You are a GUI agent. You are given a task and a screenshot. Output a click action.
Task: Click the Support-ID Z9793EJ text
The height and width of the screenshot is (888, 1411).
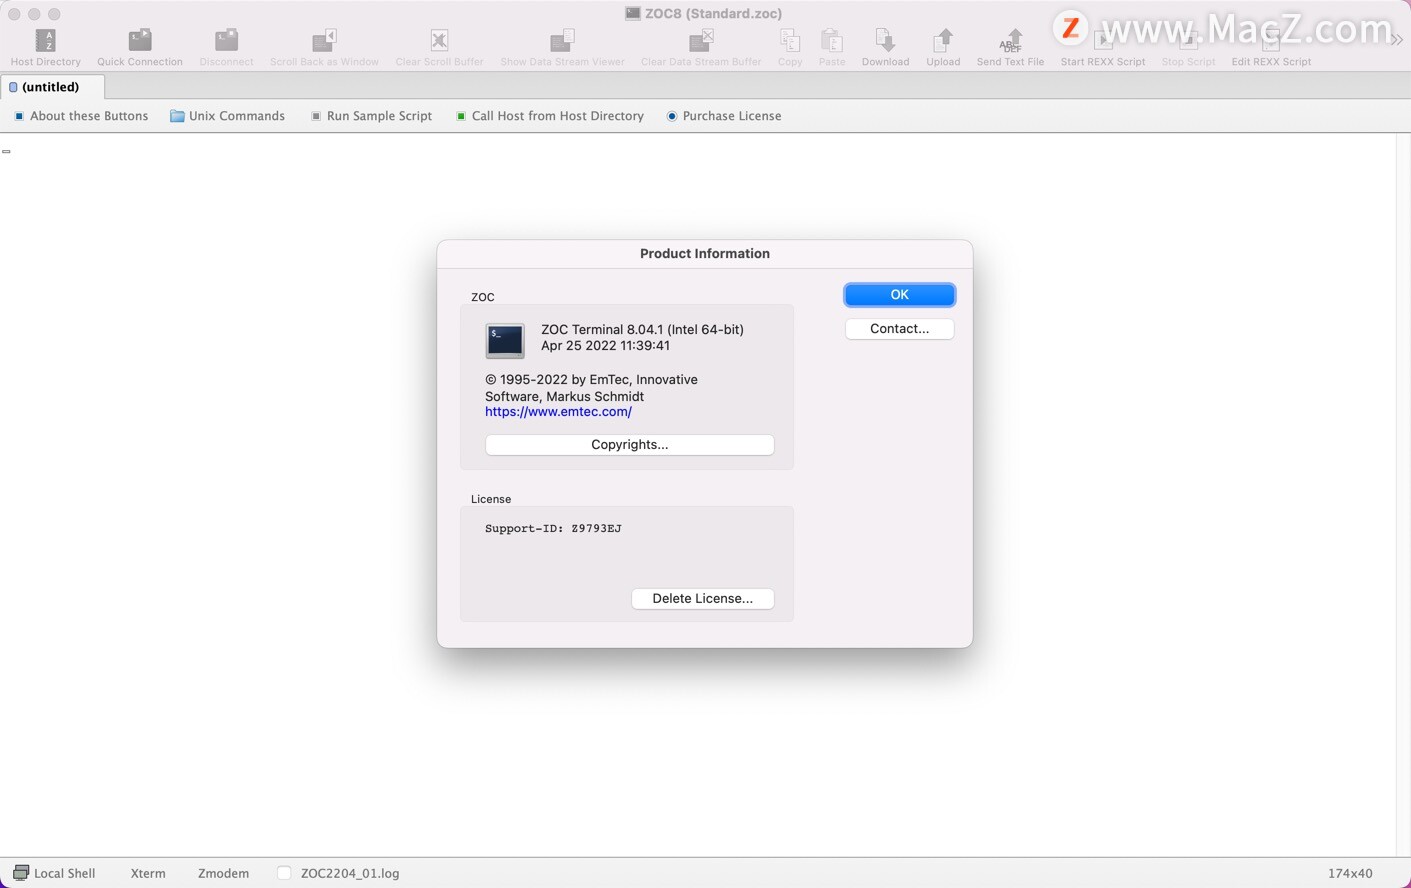coord(553,529)
